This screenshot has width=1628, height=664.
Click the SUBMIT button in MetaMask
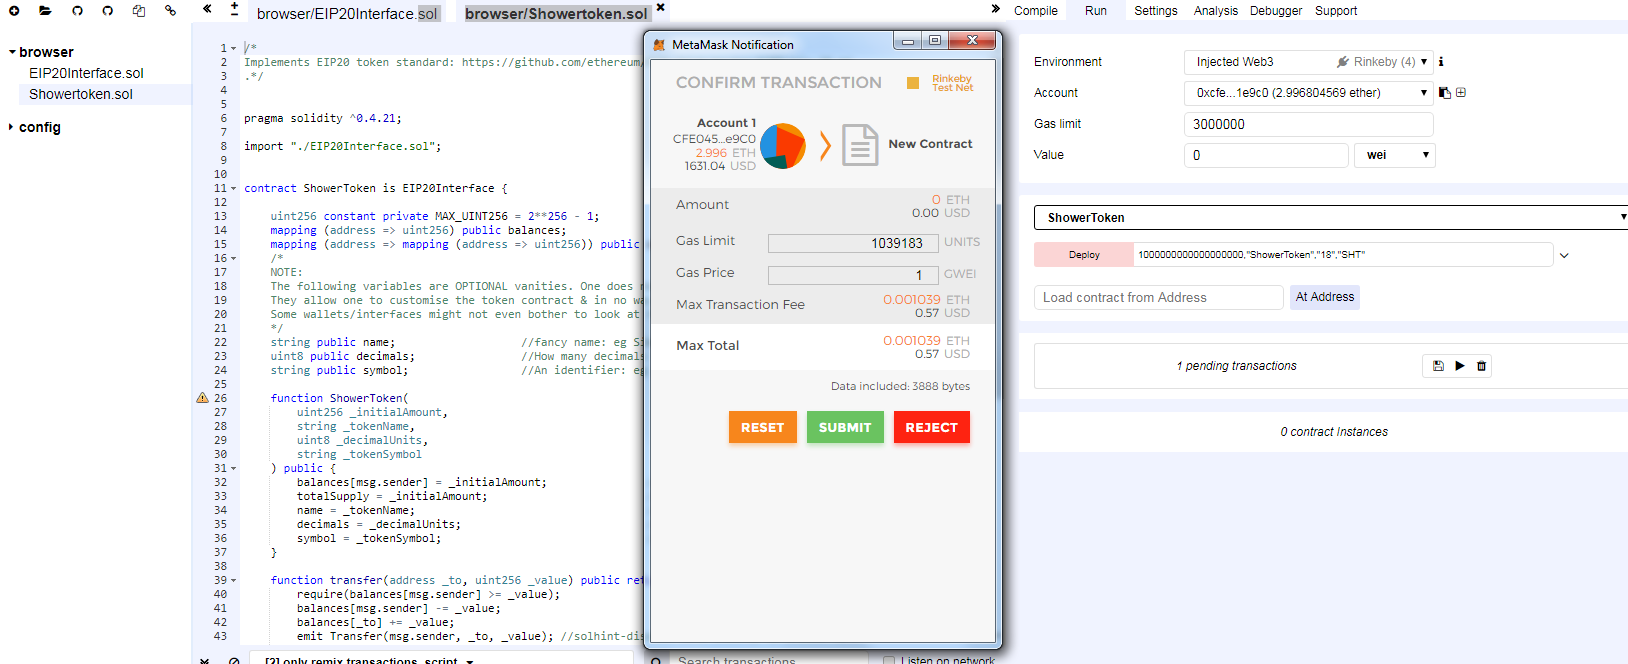click(x=845, y=427)
